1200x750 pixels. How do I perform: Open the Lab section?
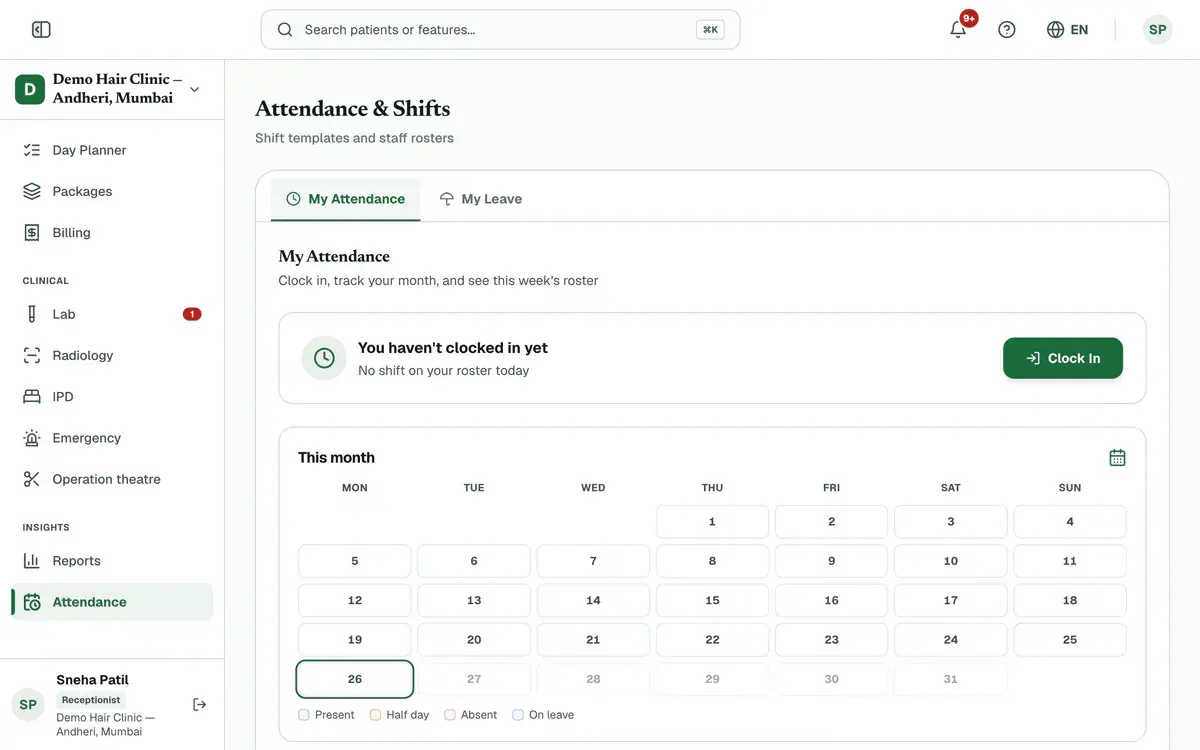pyautogui.click(x=112, y=314)
